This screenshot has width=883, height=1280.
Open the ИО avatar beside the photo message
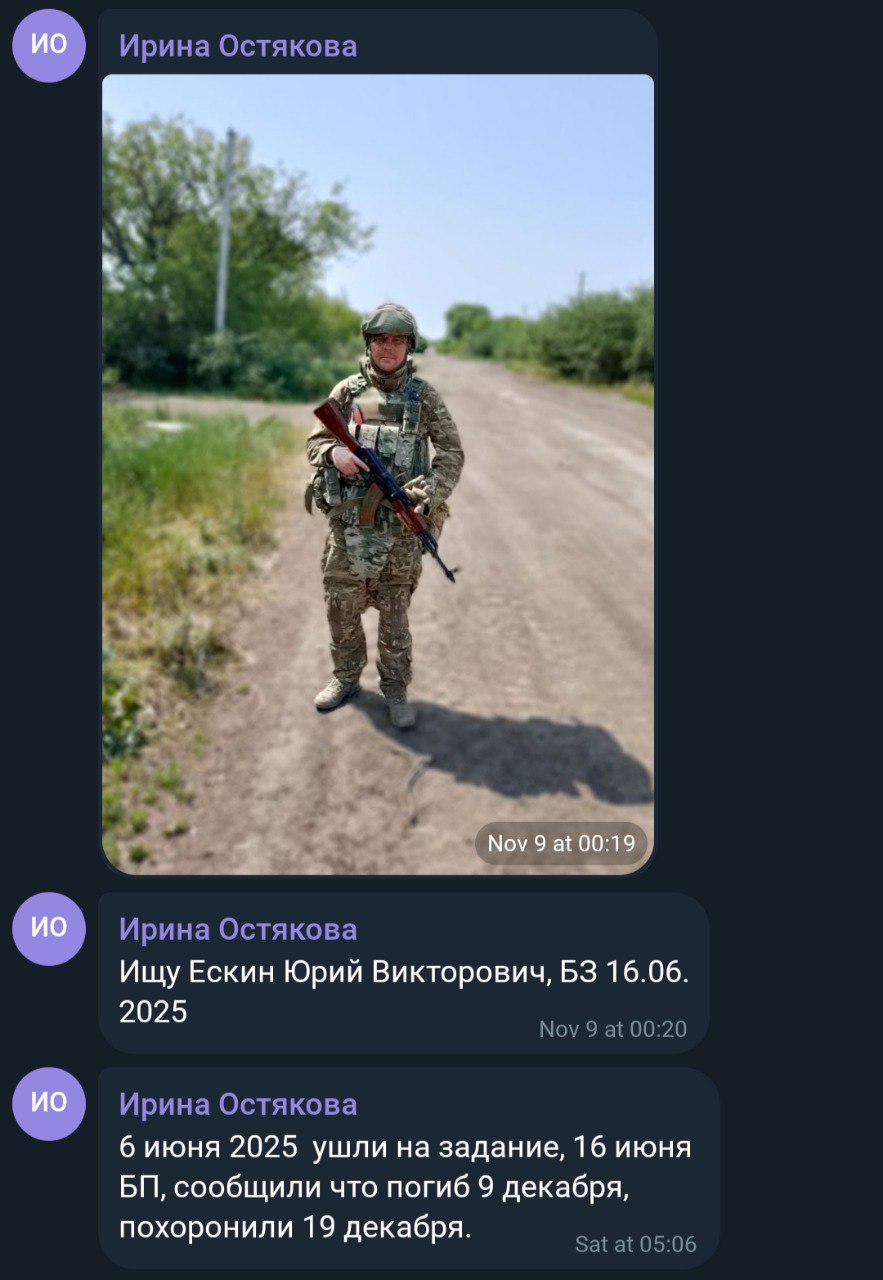click(x=49, y=46)
